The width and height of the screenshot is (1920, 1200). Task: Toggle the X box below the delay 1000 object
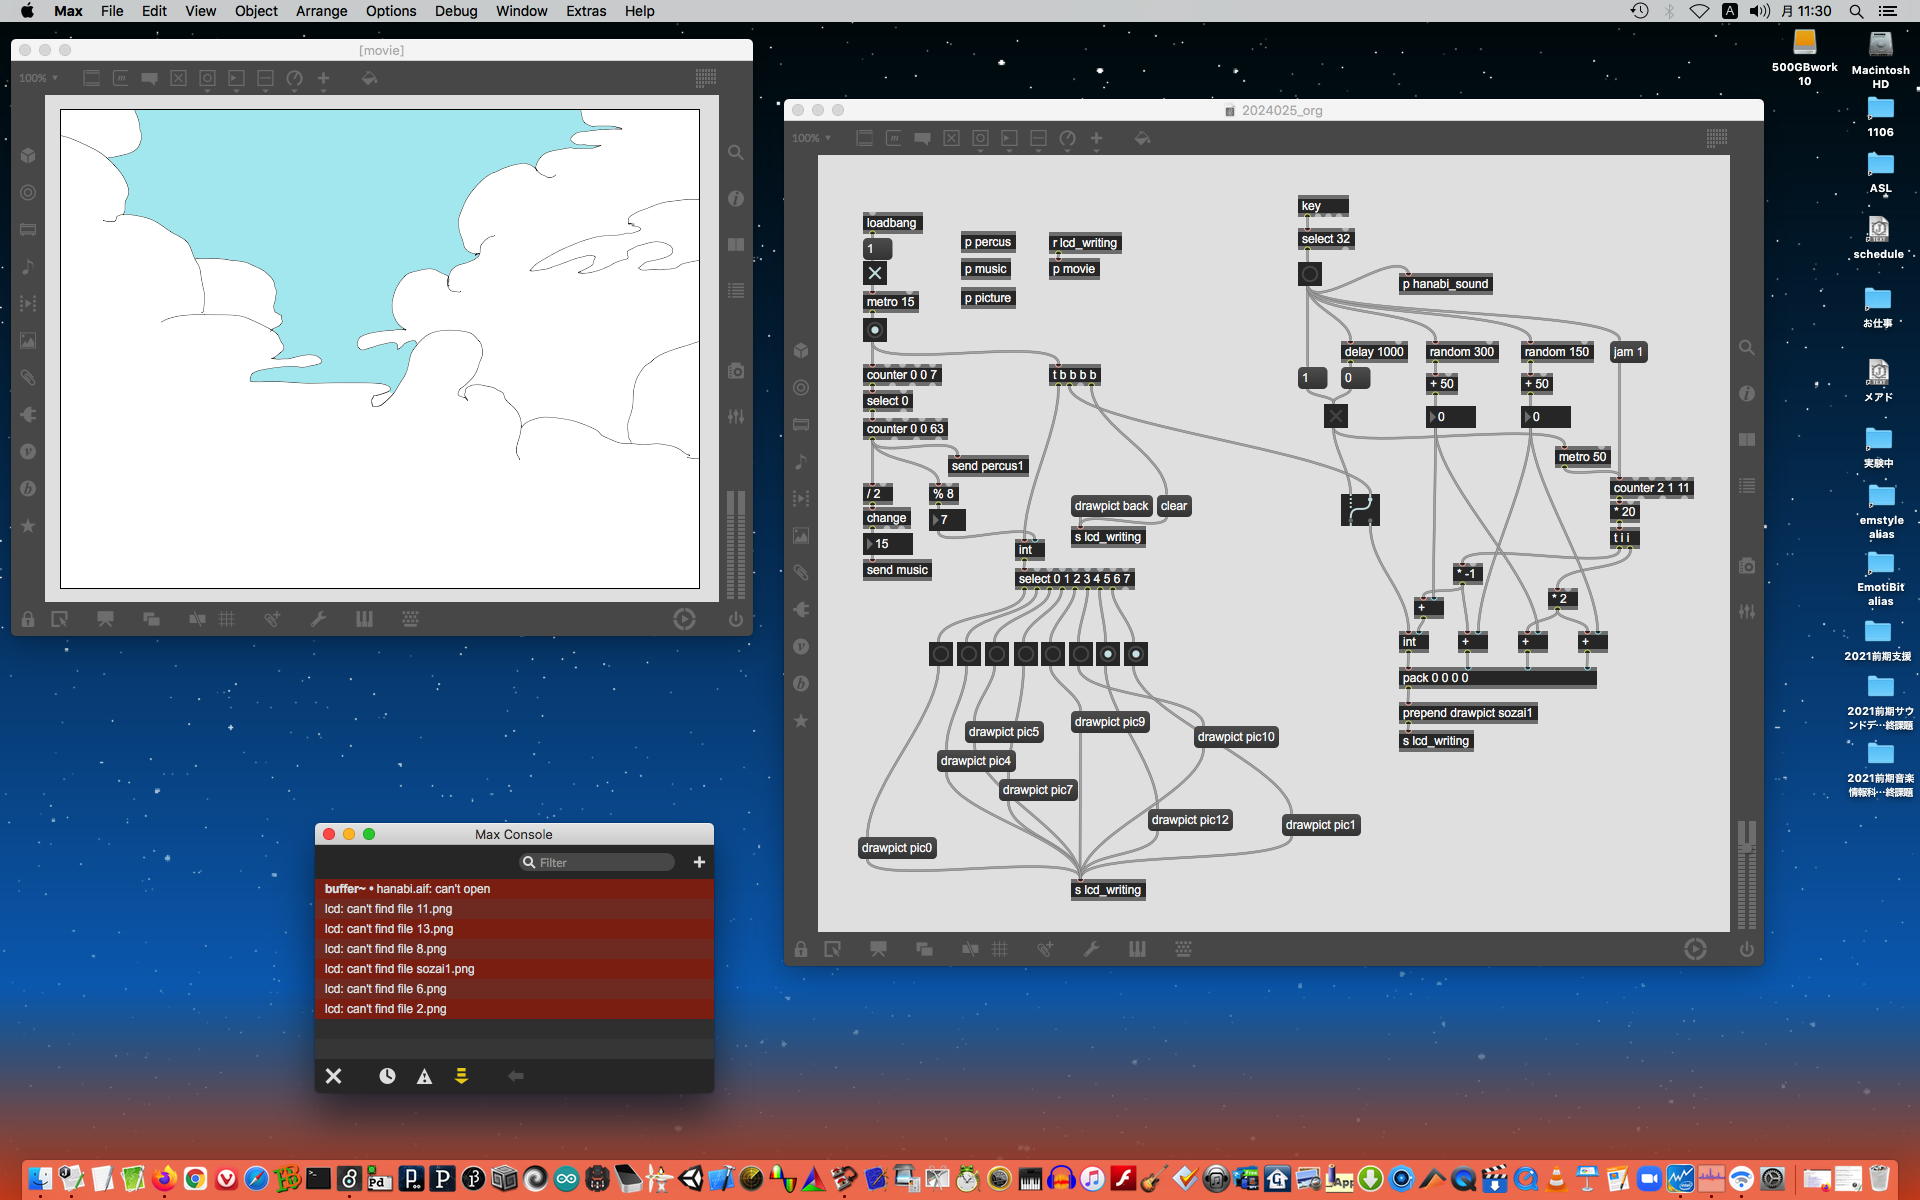coord(1336,416)
